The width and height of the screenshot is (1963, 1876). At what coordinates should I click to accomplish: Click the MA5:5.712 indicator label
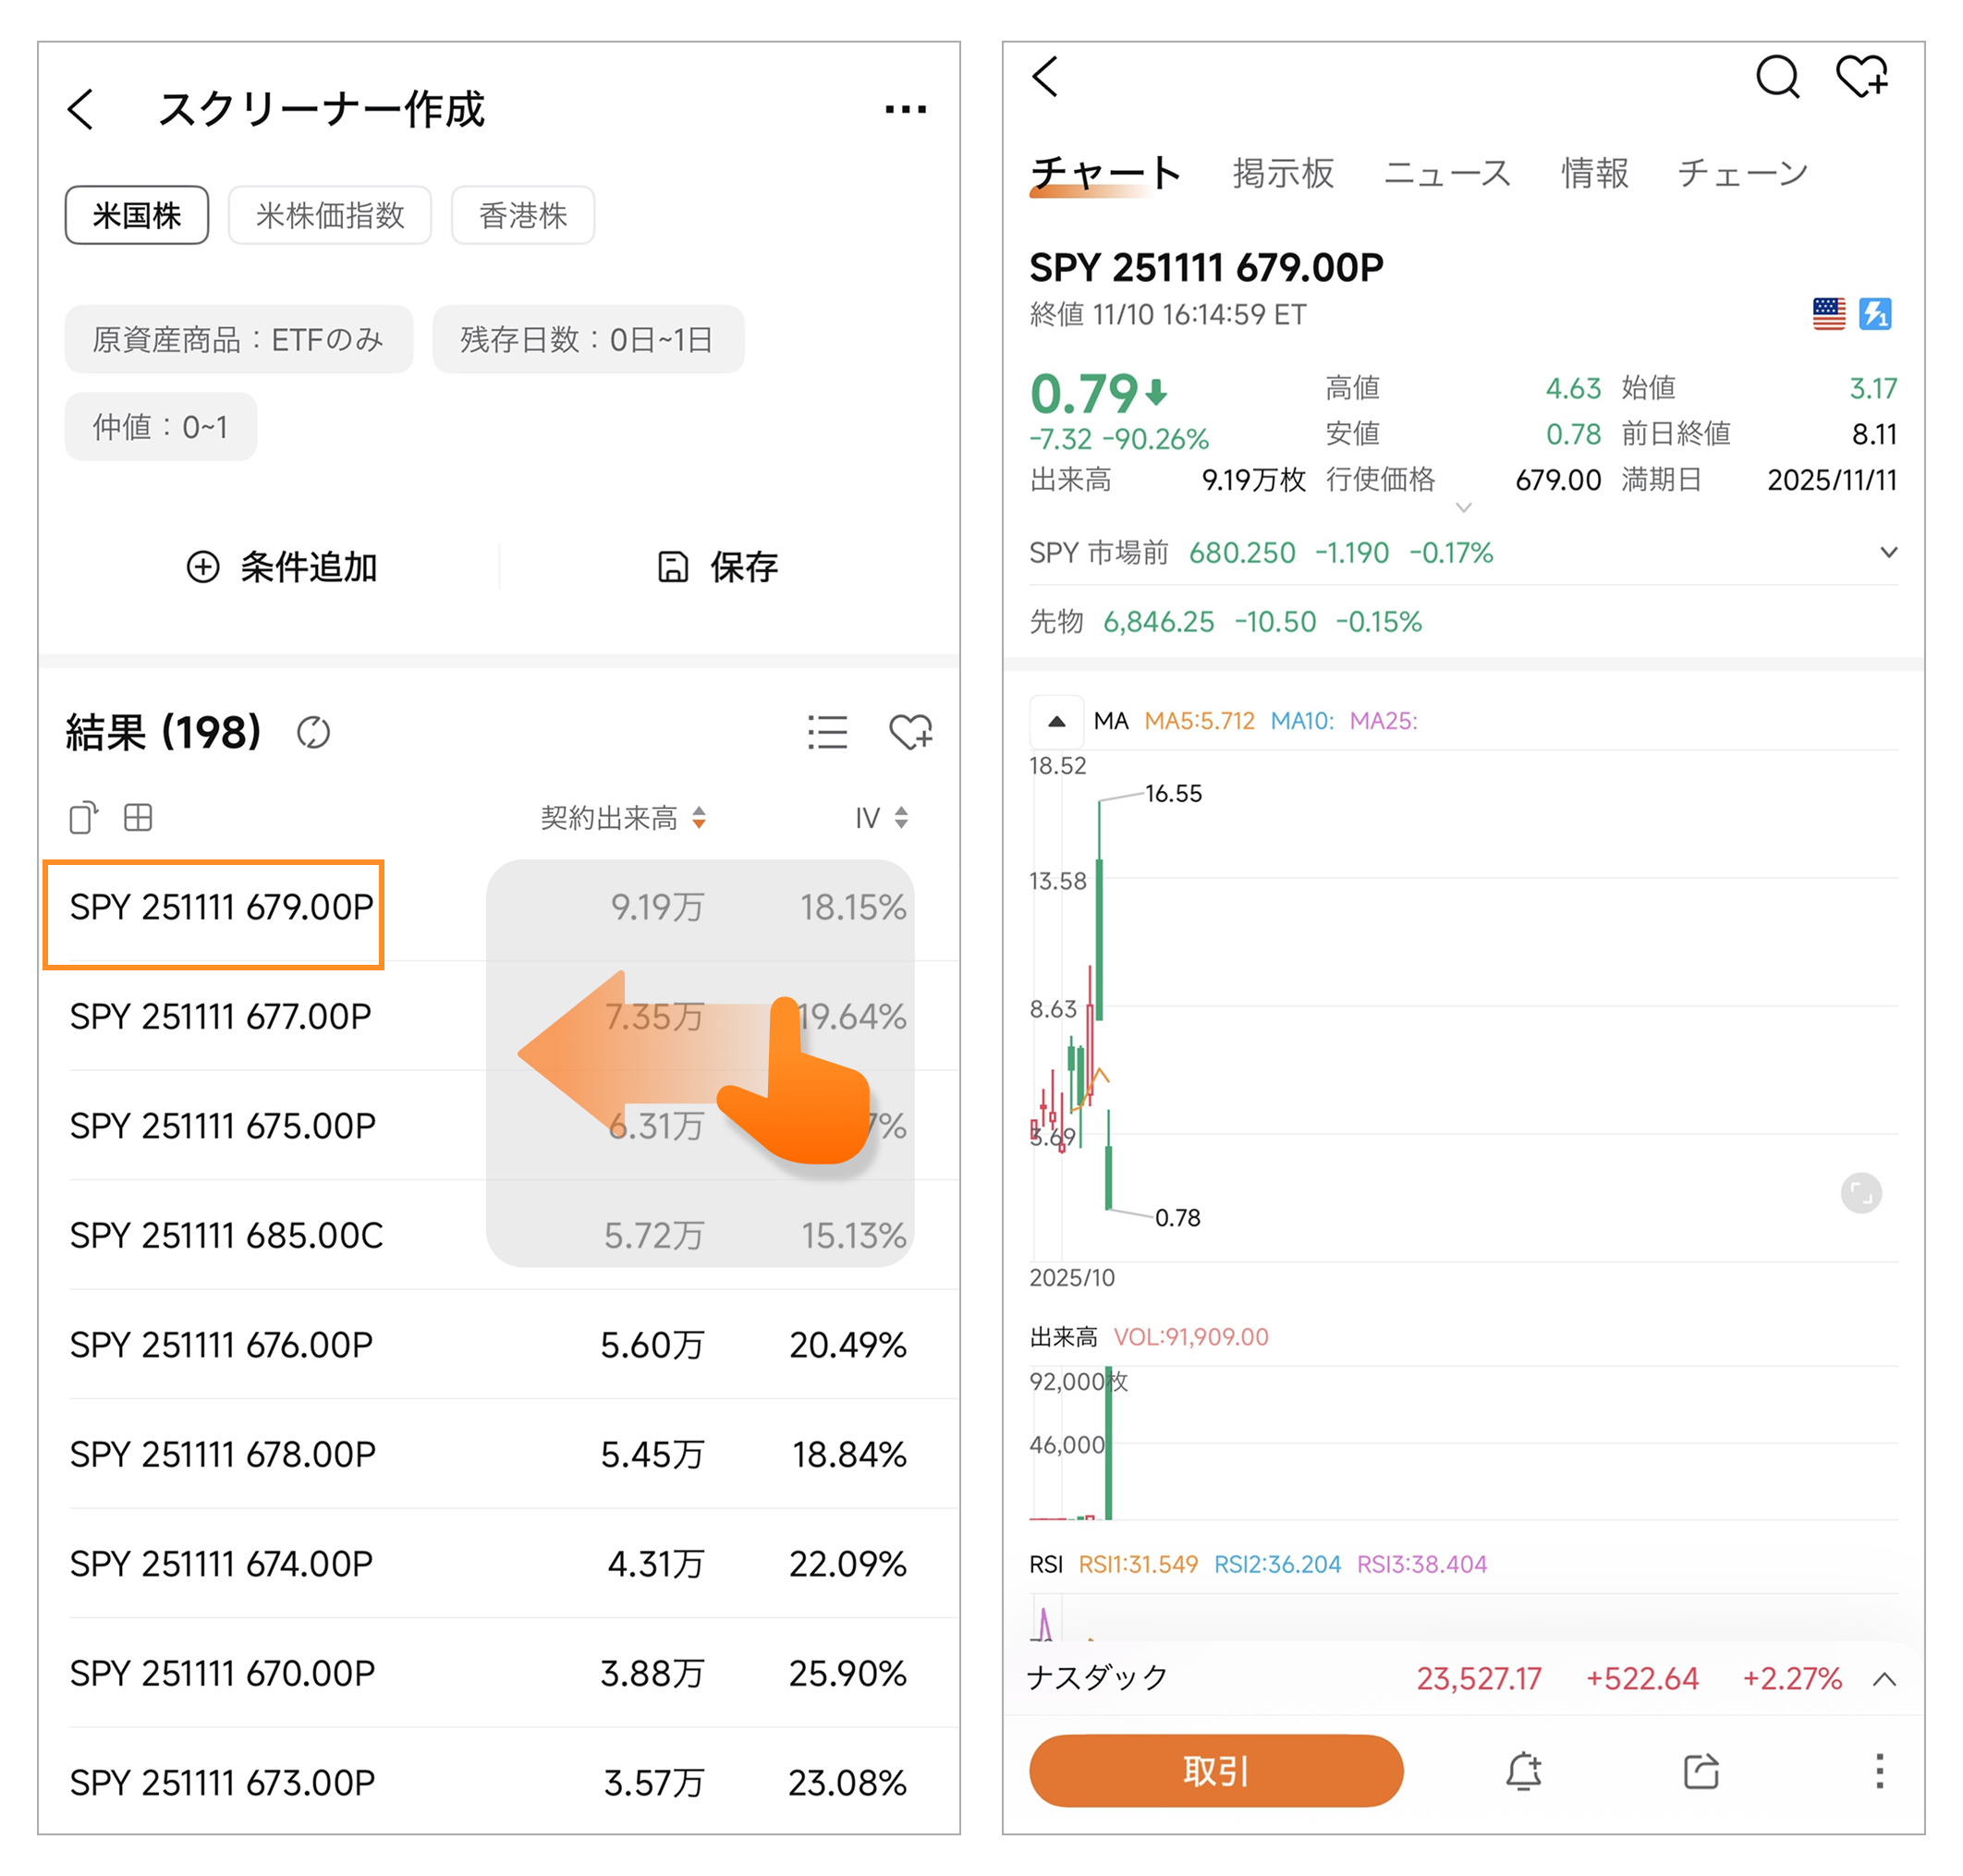coord(1199,721)
